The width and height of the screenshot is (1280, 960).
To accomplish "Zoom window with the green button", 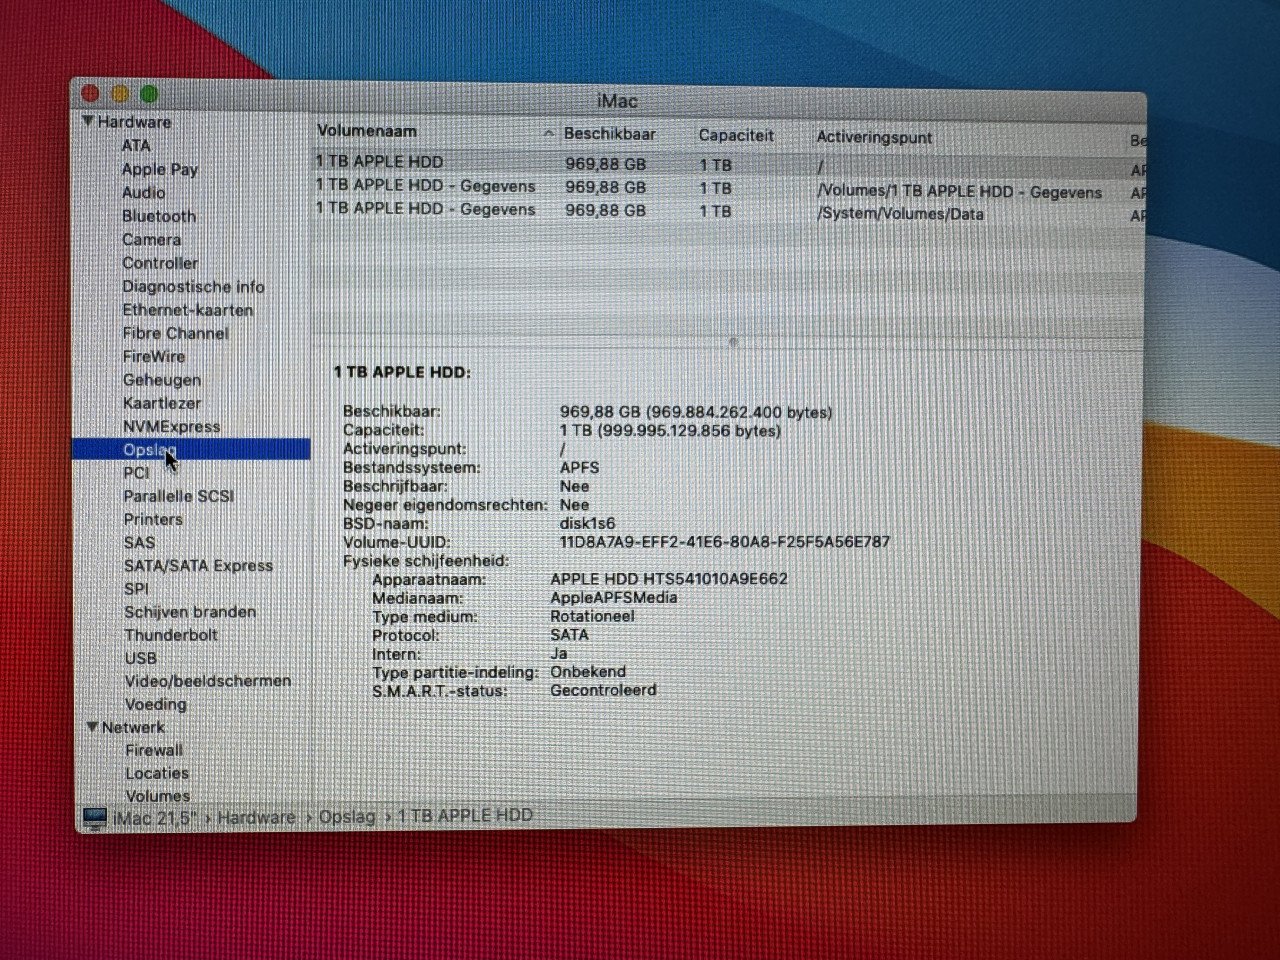I will 148,94.
